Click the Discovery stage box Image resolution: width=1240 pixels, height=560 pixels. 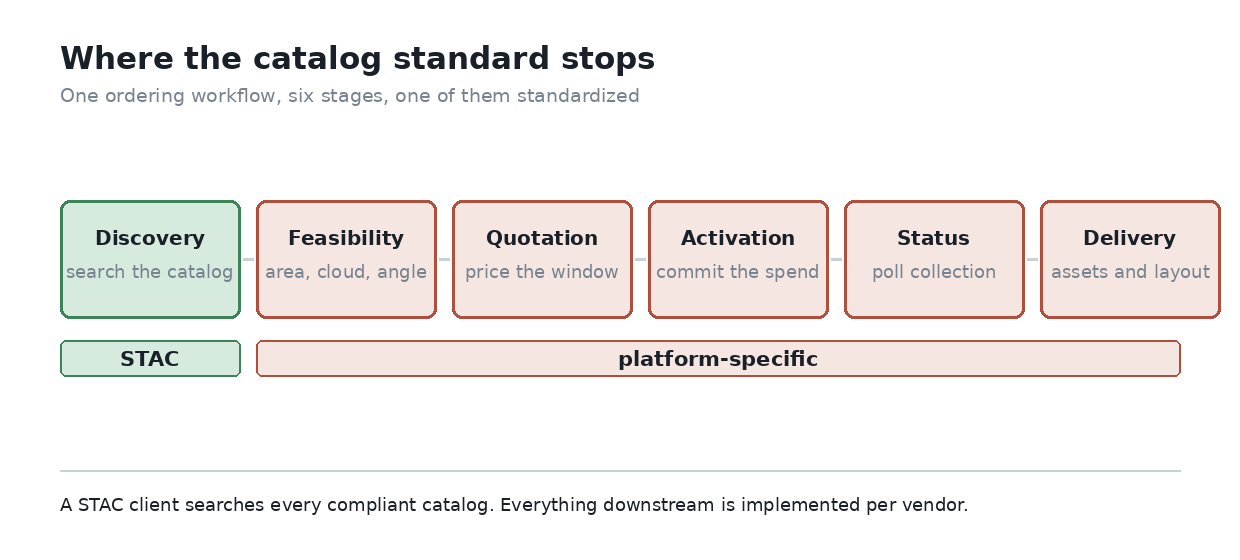[150, 259]
